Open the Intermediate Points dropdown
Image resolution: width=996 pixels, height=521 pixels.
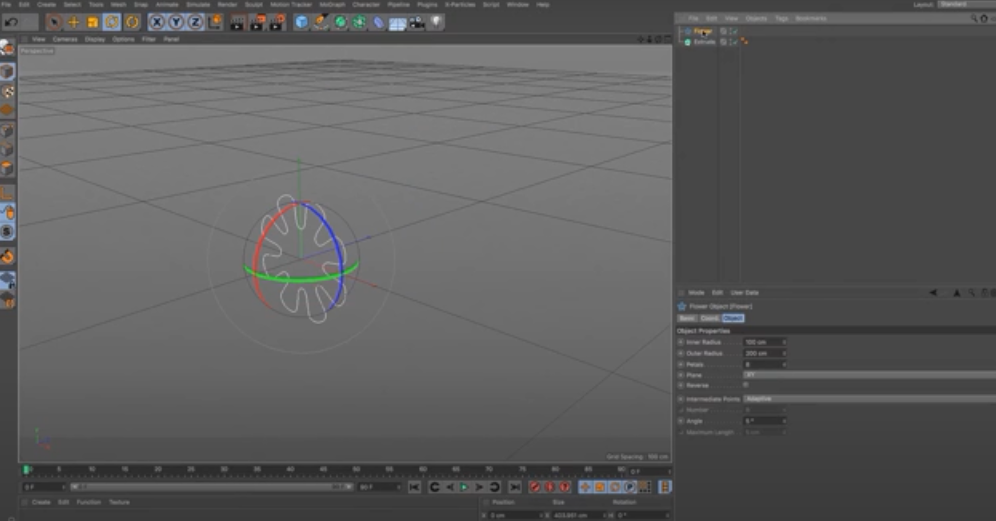(869, 399)
